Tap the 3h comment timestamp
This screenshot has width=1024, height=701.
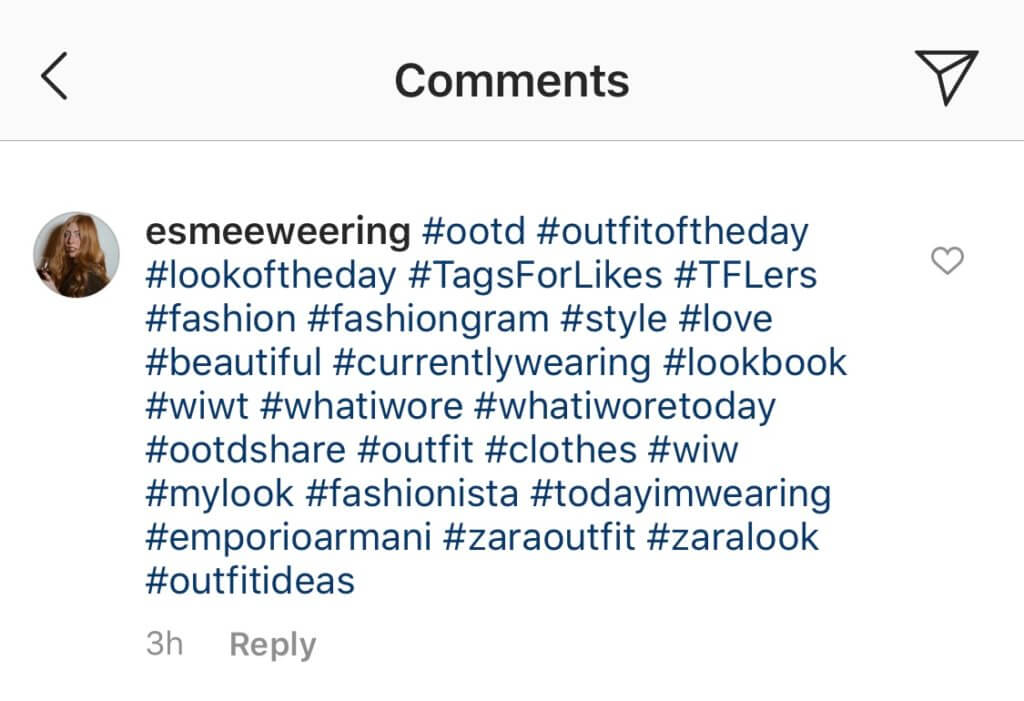[165, 644]
